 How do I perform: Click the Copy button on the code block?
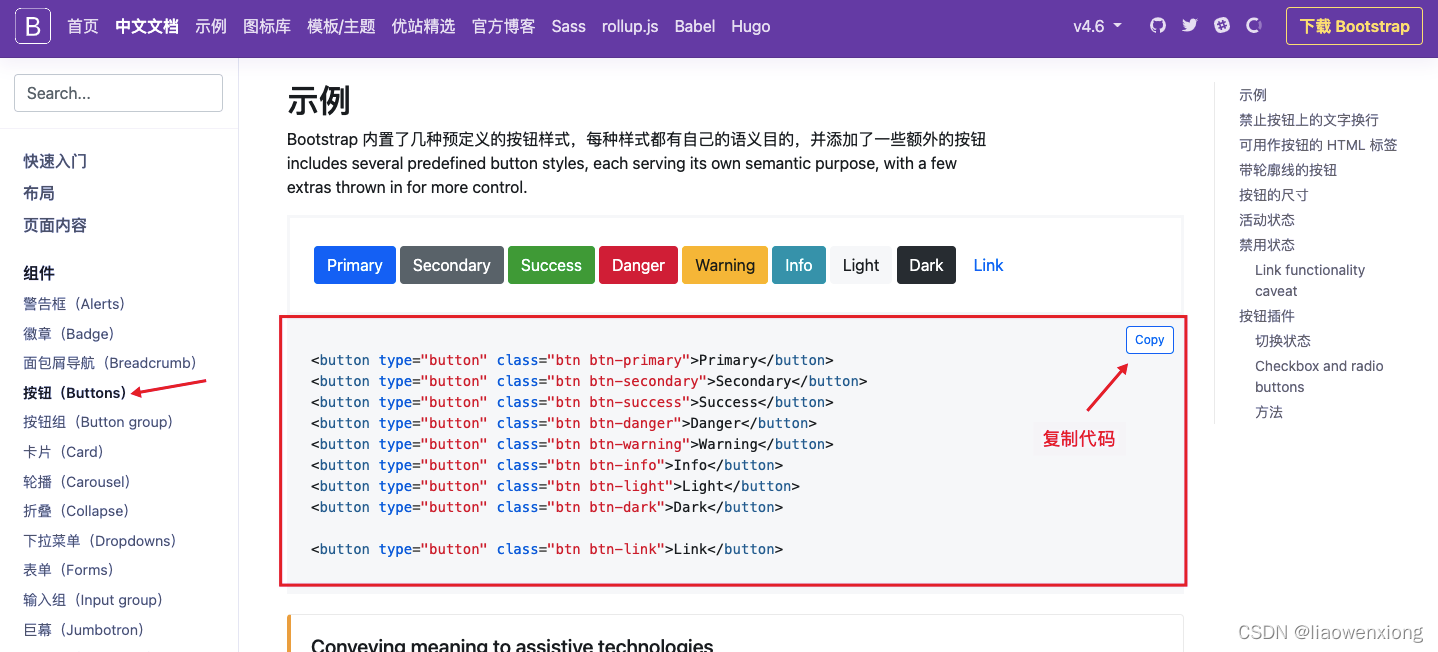click(x=1149, y=339)
